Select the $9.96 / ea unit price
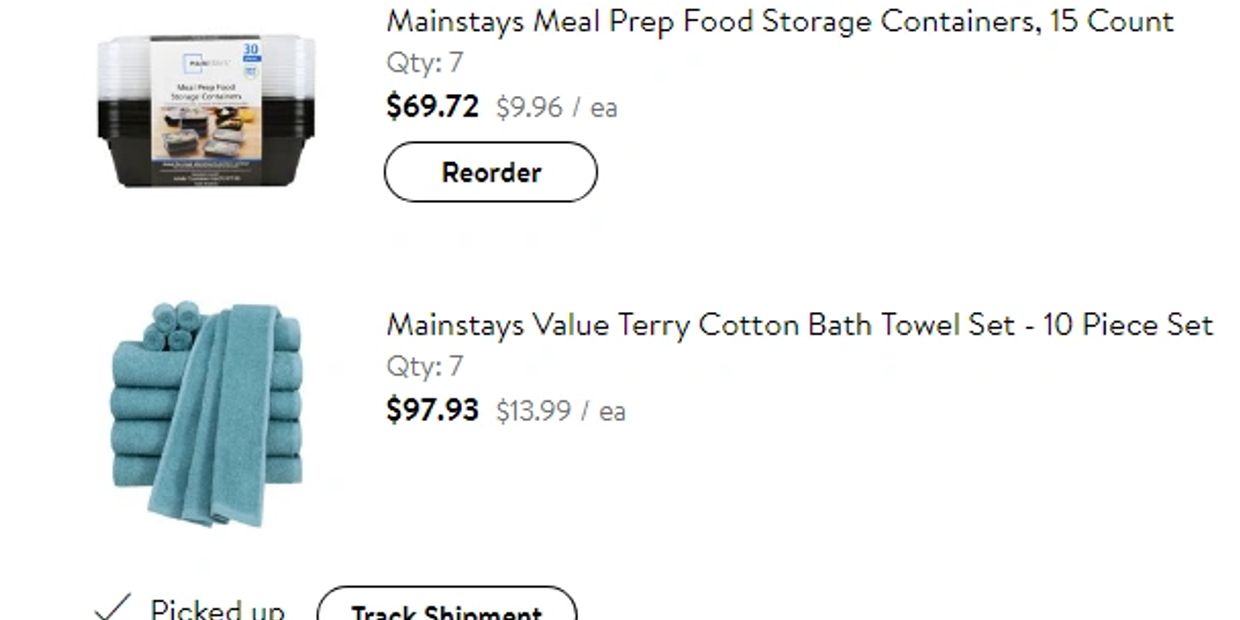The width and height of the screenshot is (1240, 620). click(556, 107)
